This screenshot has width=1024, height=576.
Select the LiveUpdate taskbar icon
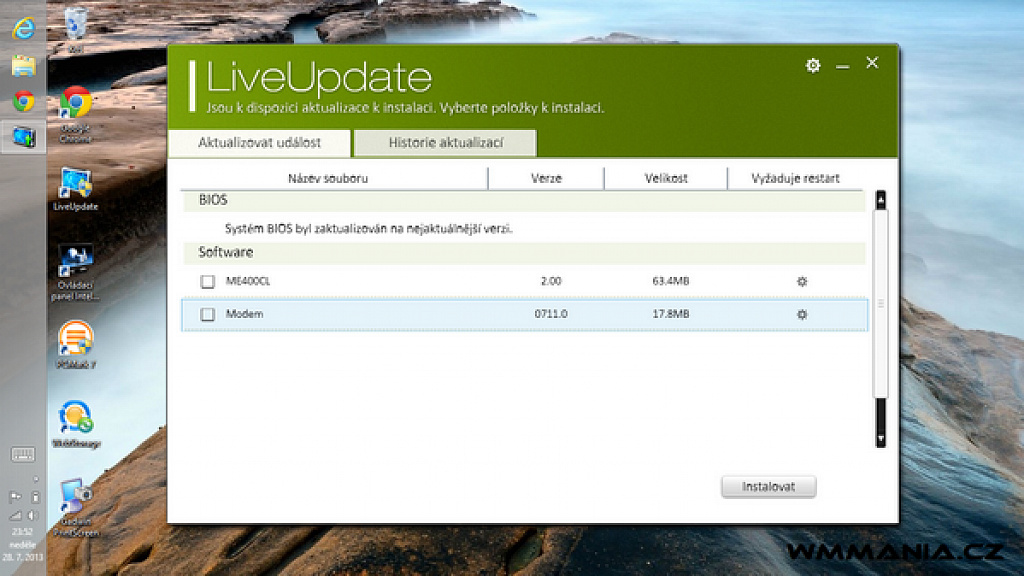pos(24,136)
